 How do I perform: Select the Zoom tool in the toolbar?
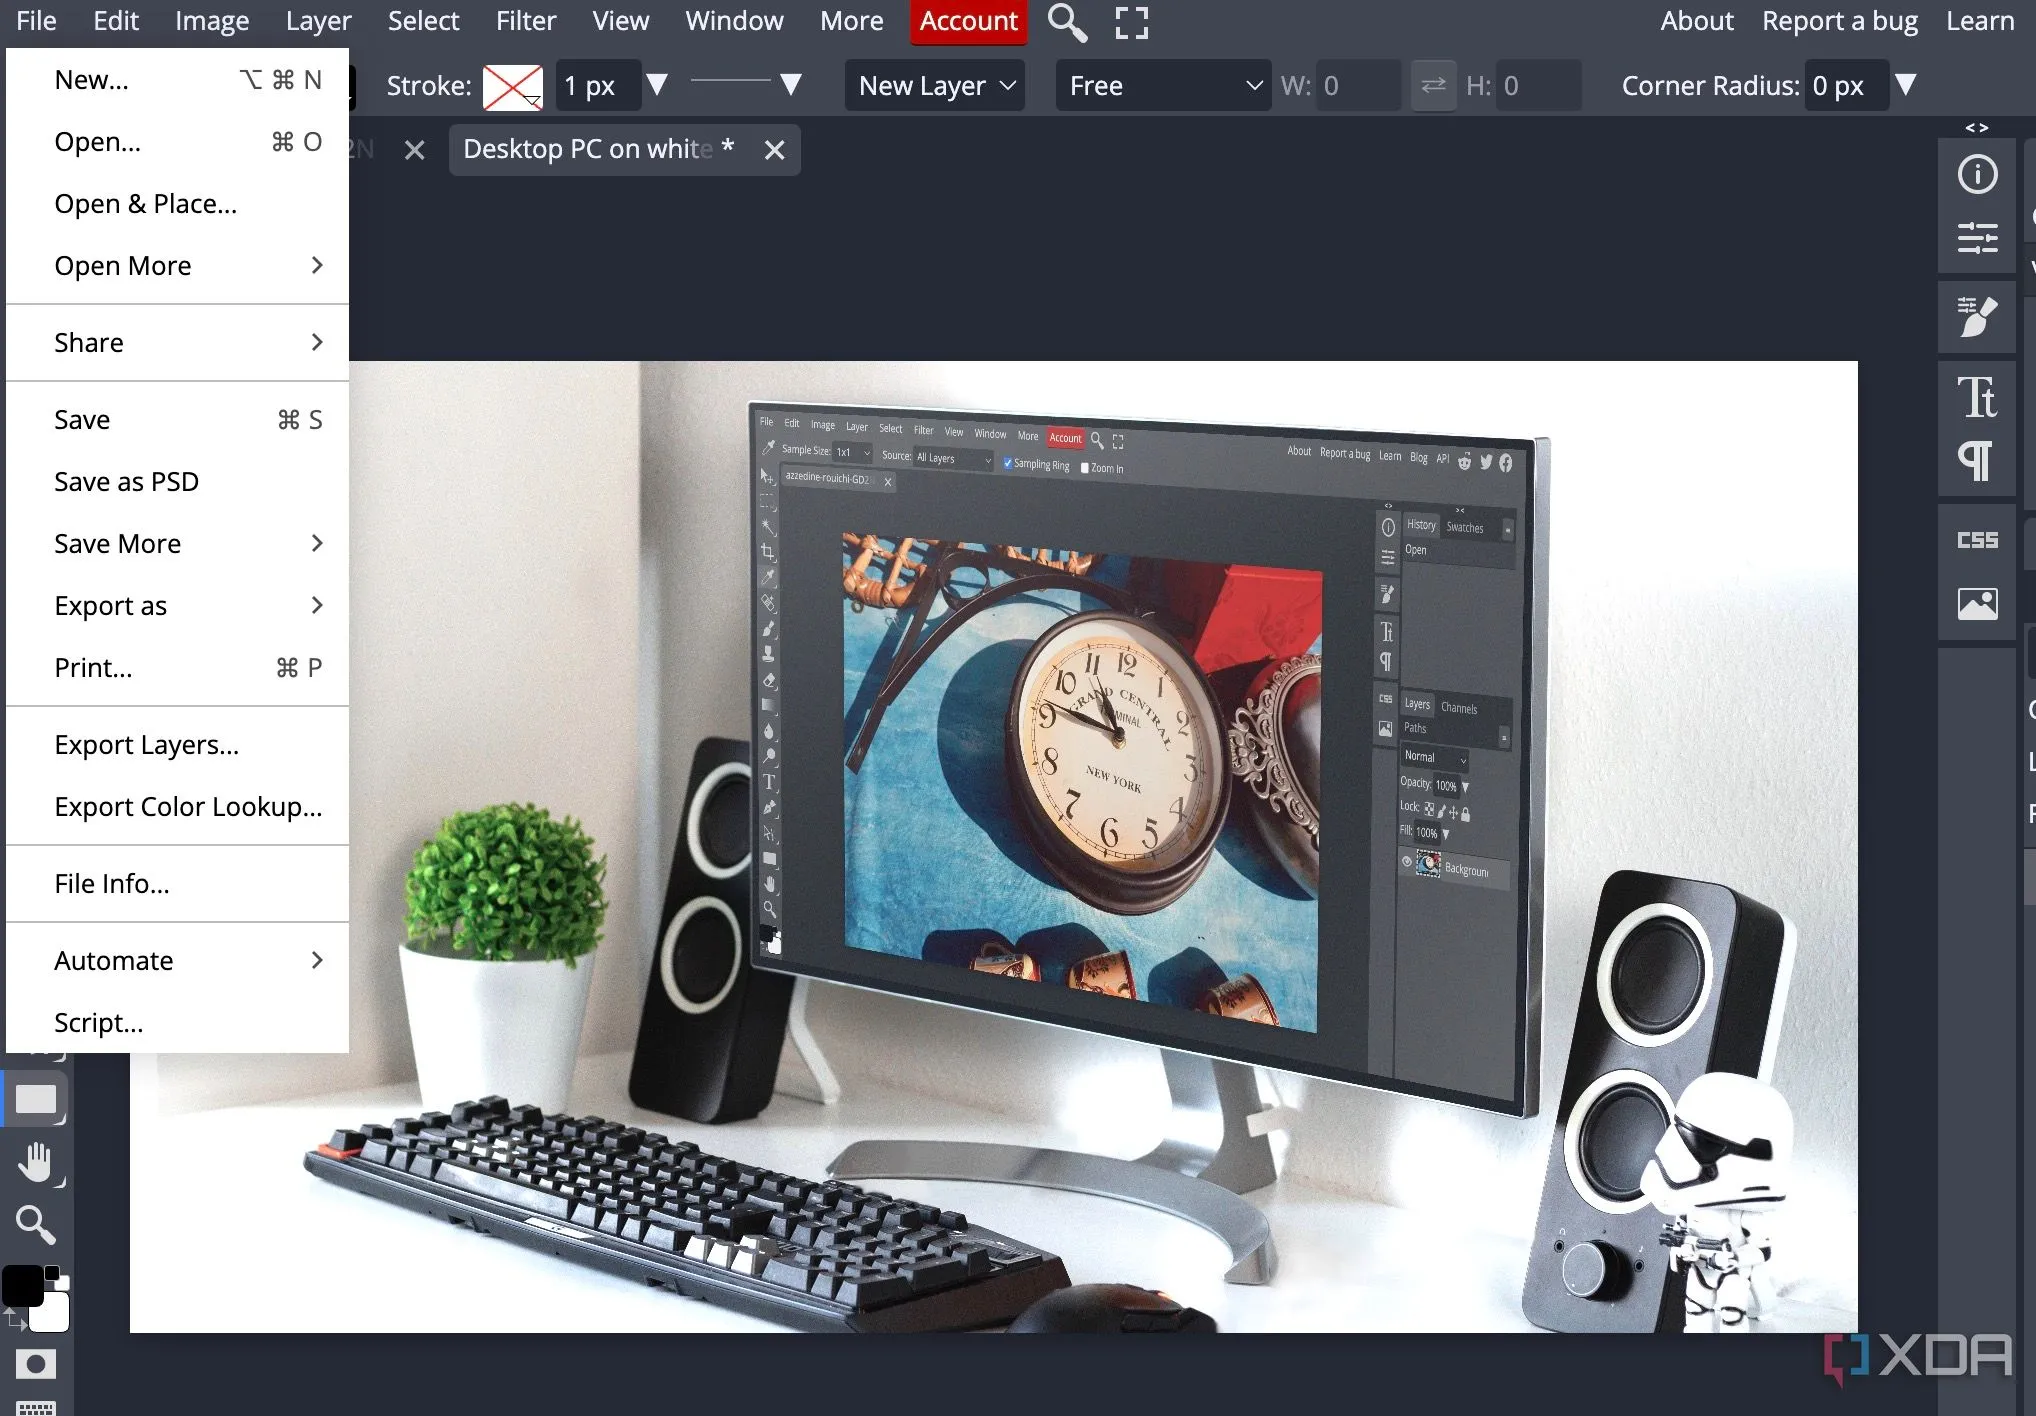tap(36, 1224)
